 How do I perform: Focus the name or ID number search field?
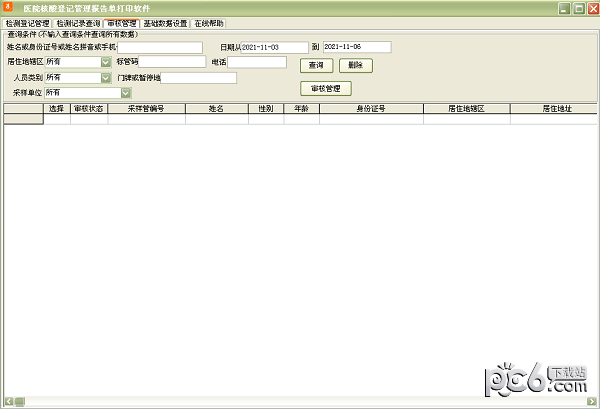(160, 47)
